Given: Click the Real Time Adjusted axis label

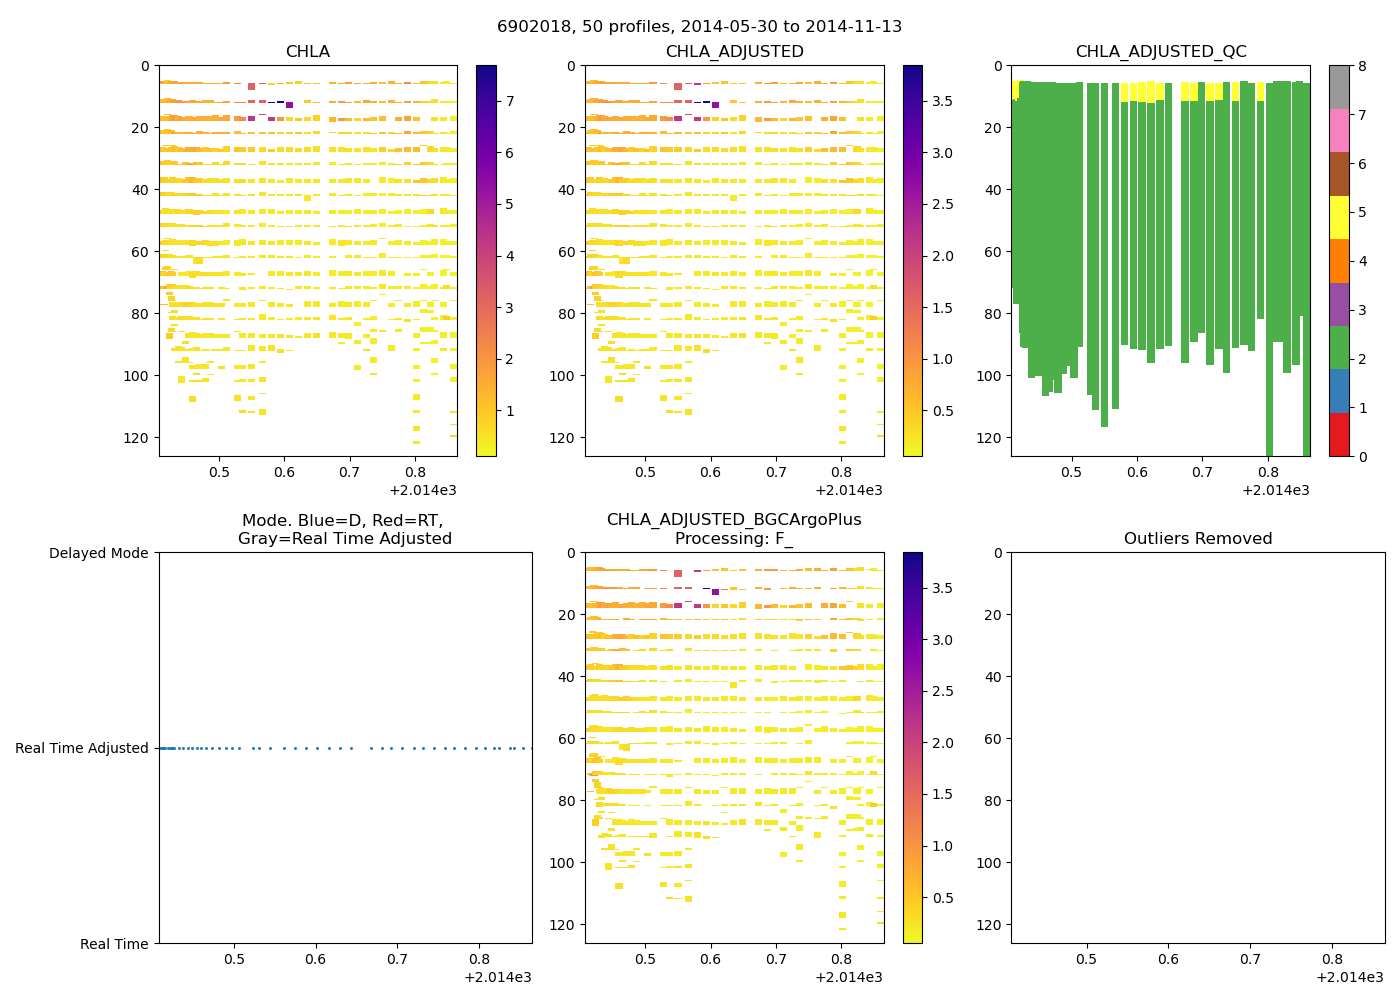Looking at the screenshot, I should point(82,748).
